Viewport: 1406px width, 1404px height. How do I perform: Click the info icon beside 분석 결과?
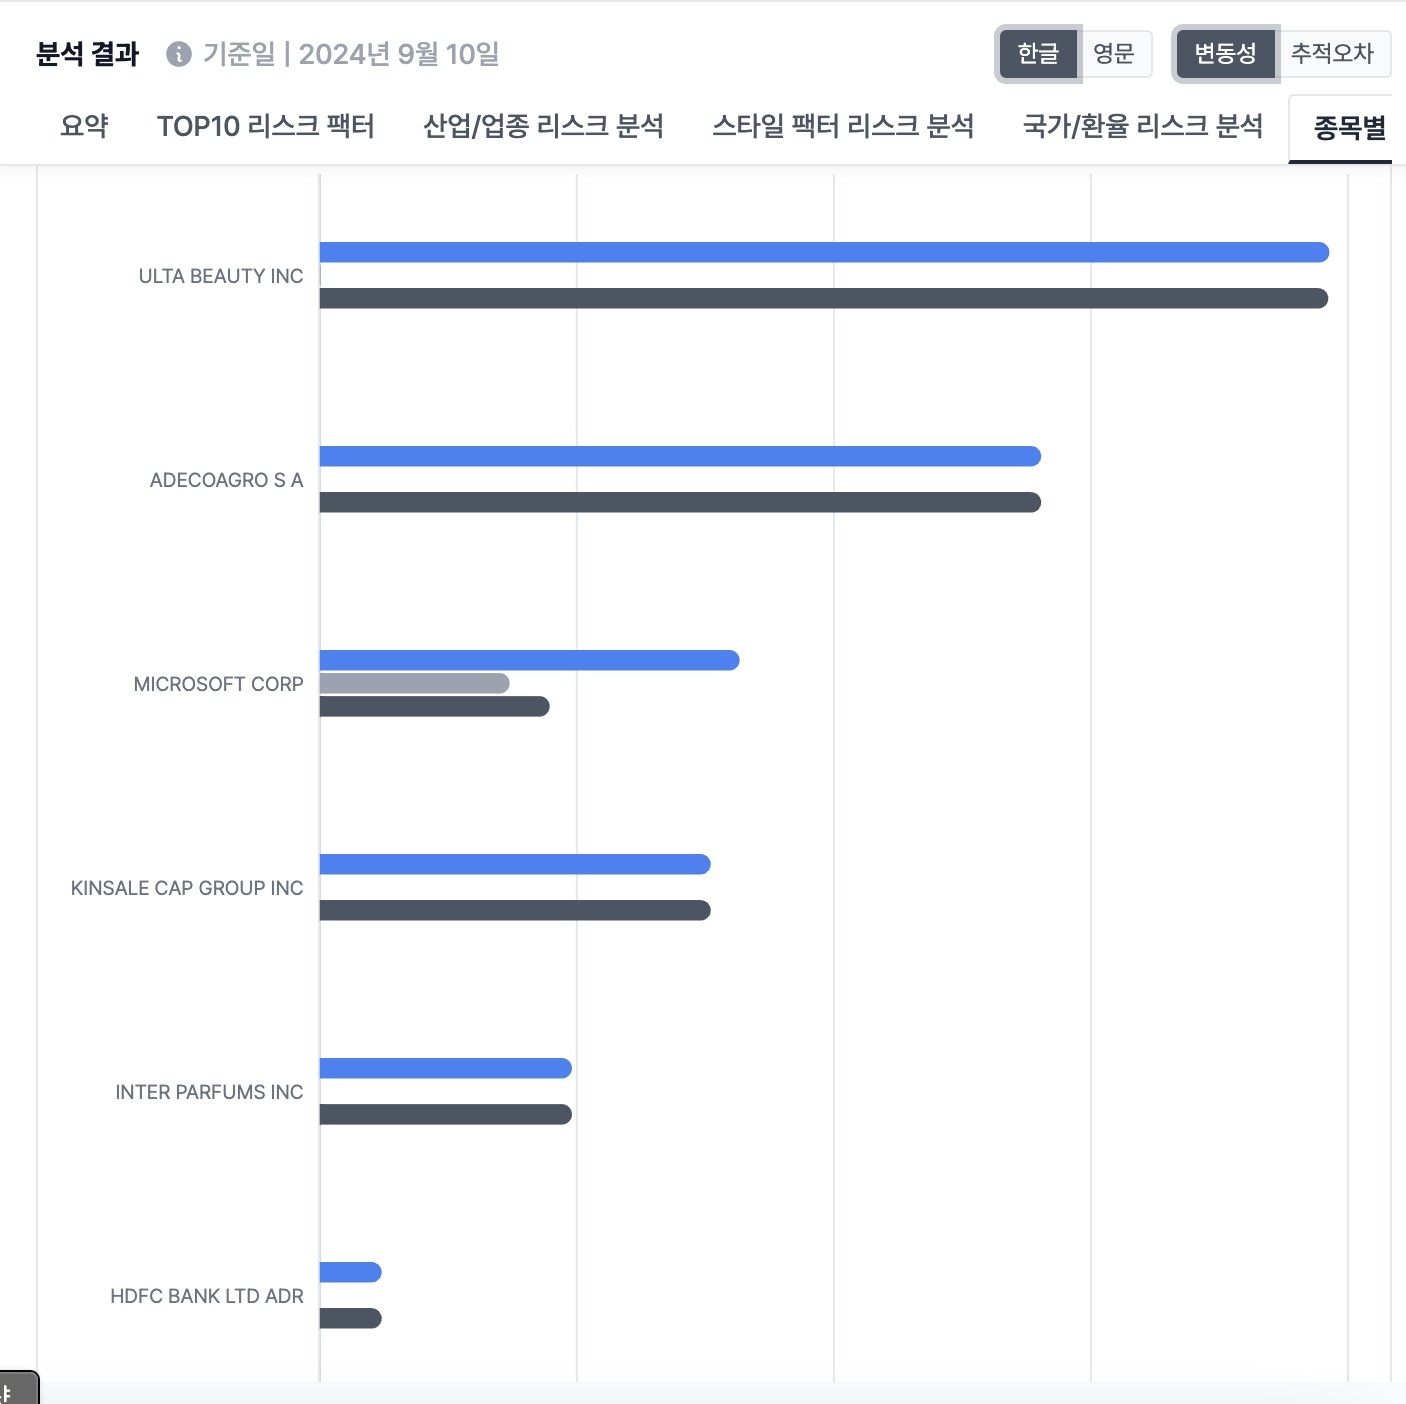click(x=179, y=54)
